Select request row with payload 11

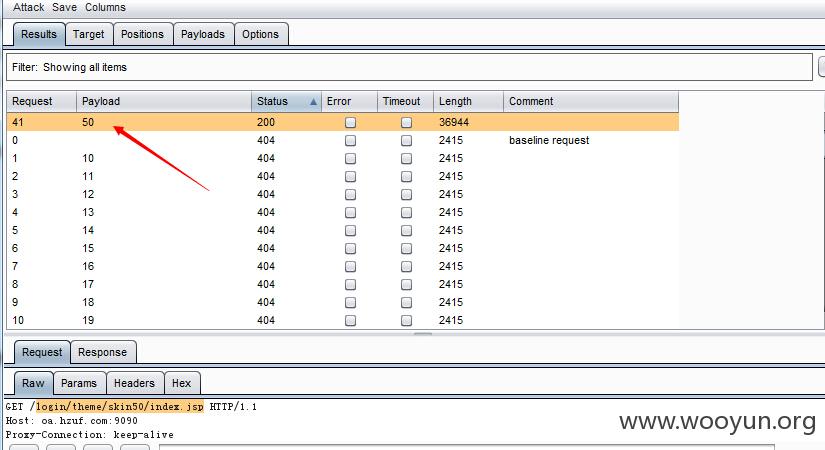(x=343, y=176)
